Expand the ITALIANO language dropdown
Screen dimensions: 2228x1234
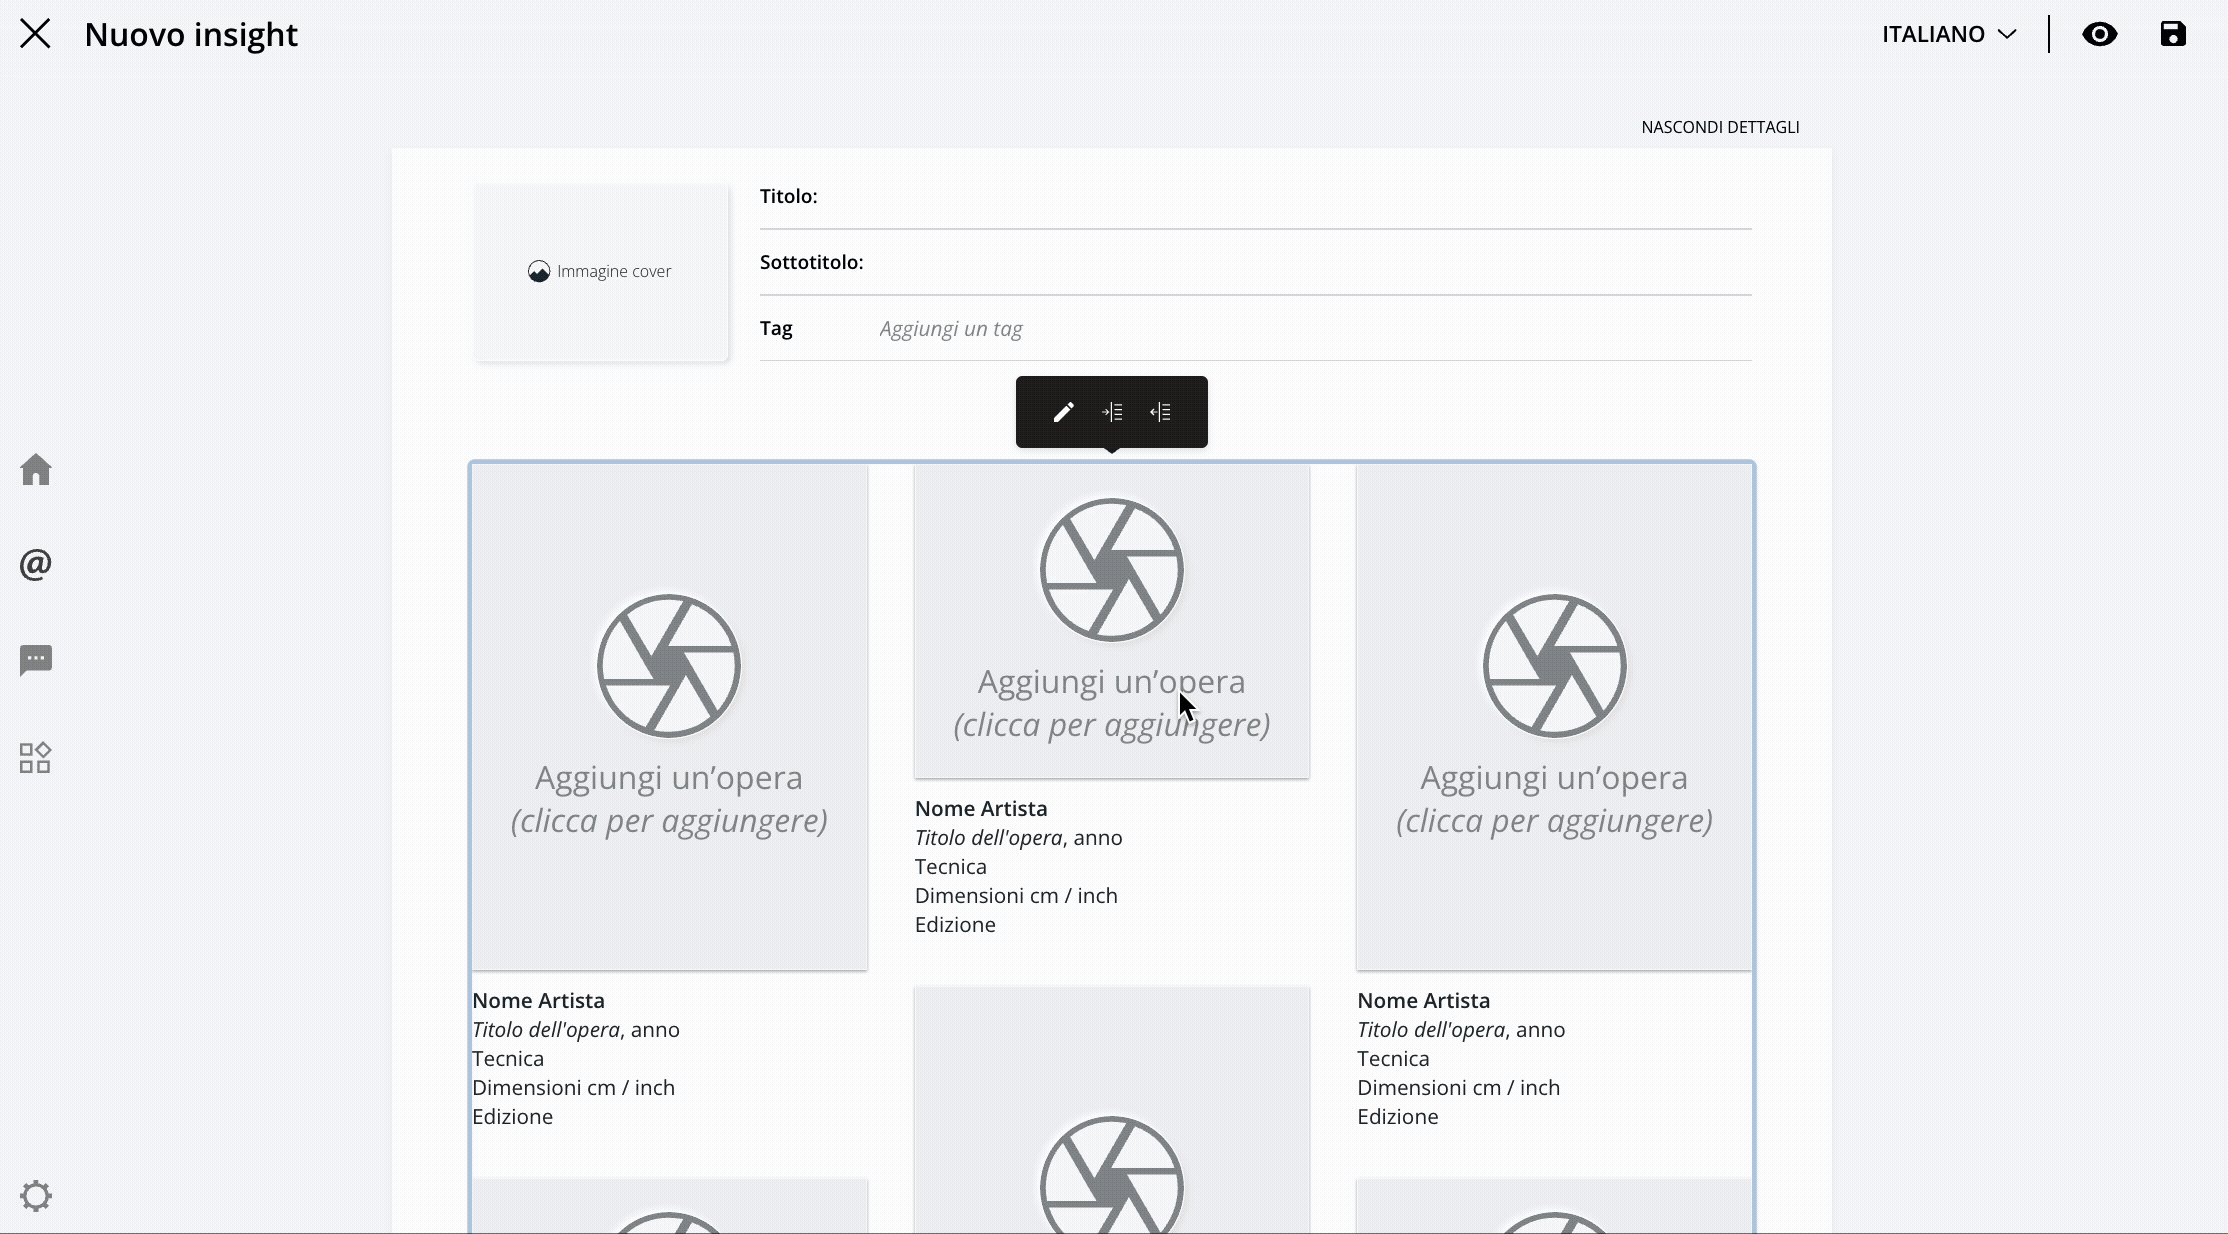[x=1948, y=34]
